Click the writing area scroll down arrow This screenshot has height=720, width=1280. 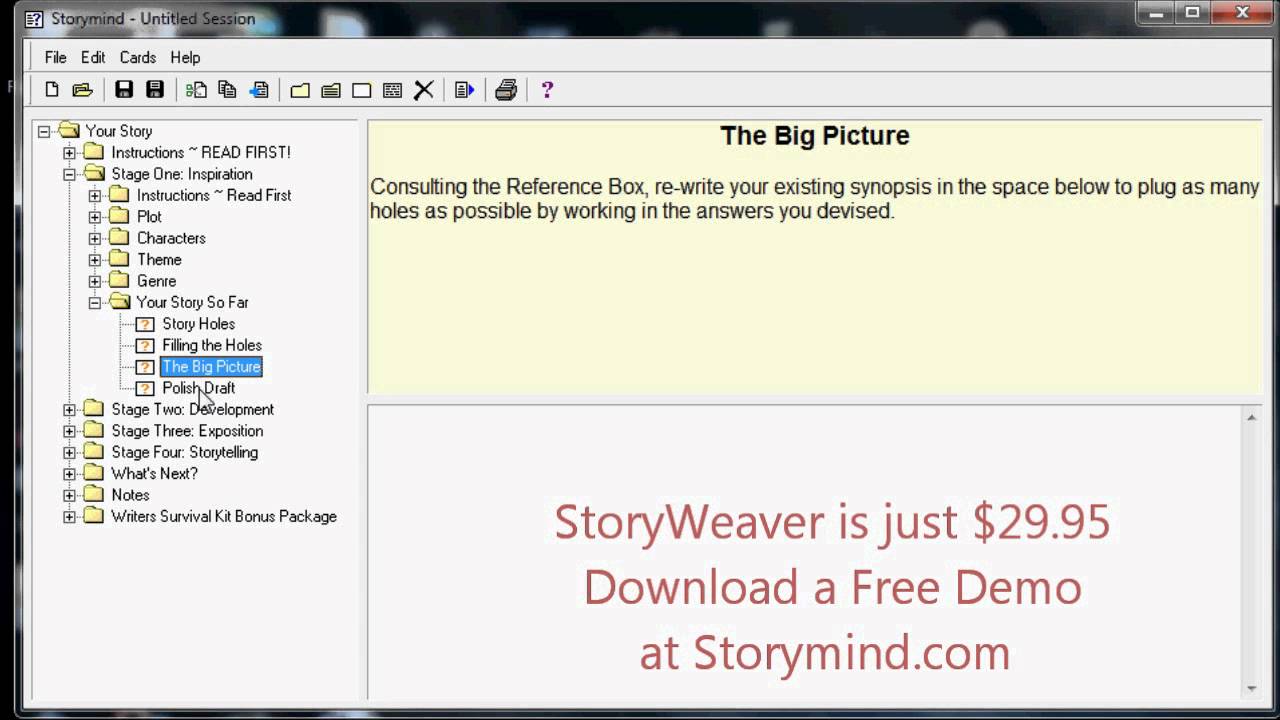(1251, 689)
